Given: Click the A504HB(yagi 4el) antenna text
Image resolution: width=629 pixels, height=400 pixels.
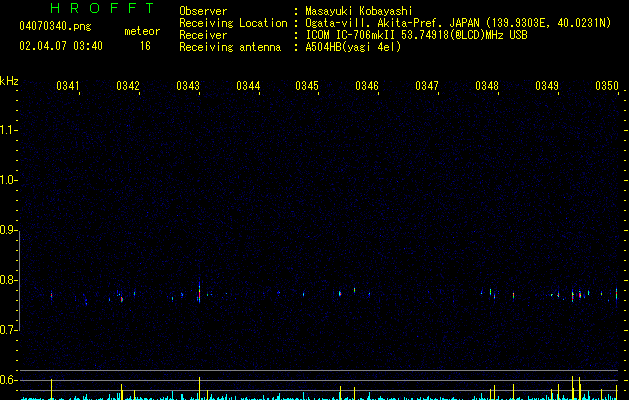Looking at the screenshot, I should click(x=353, y=47).
